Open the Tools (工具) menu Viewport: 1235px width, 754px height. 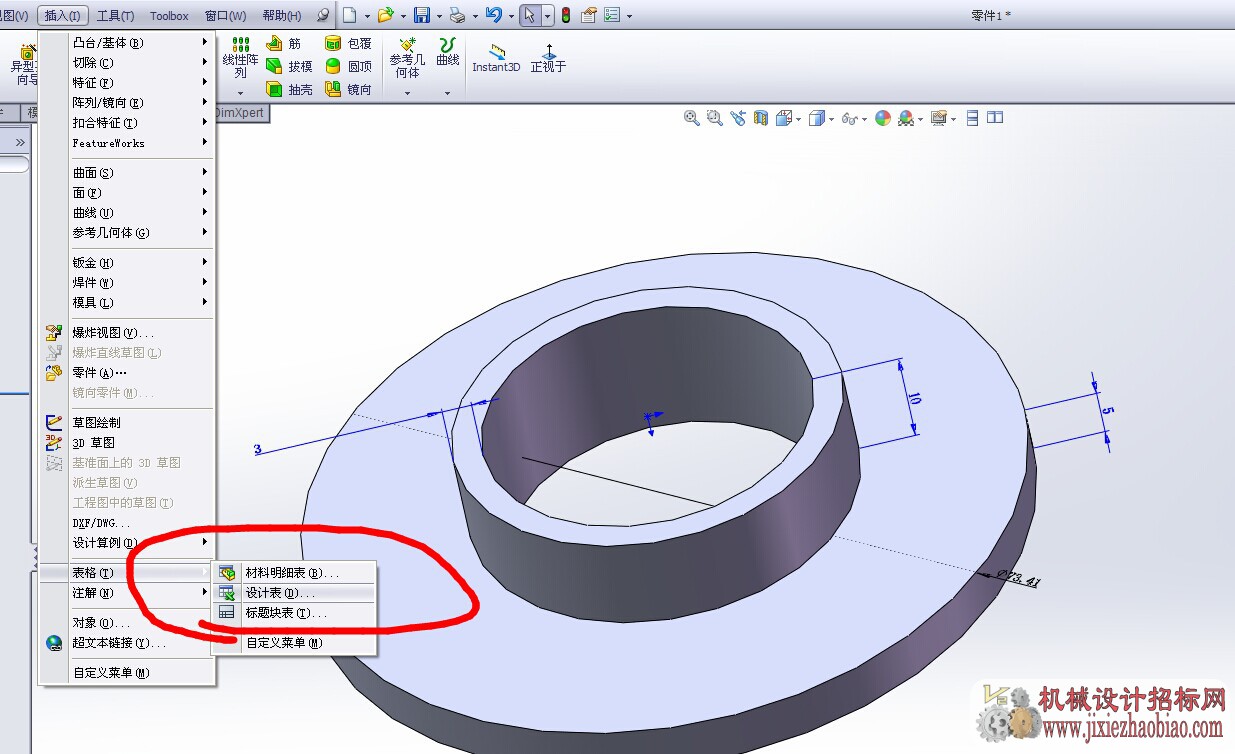(115, 15)
